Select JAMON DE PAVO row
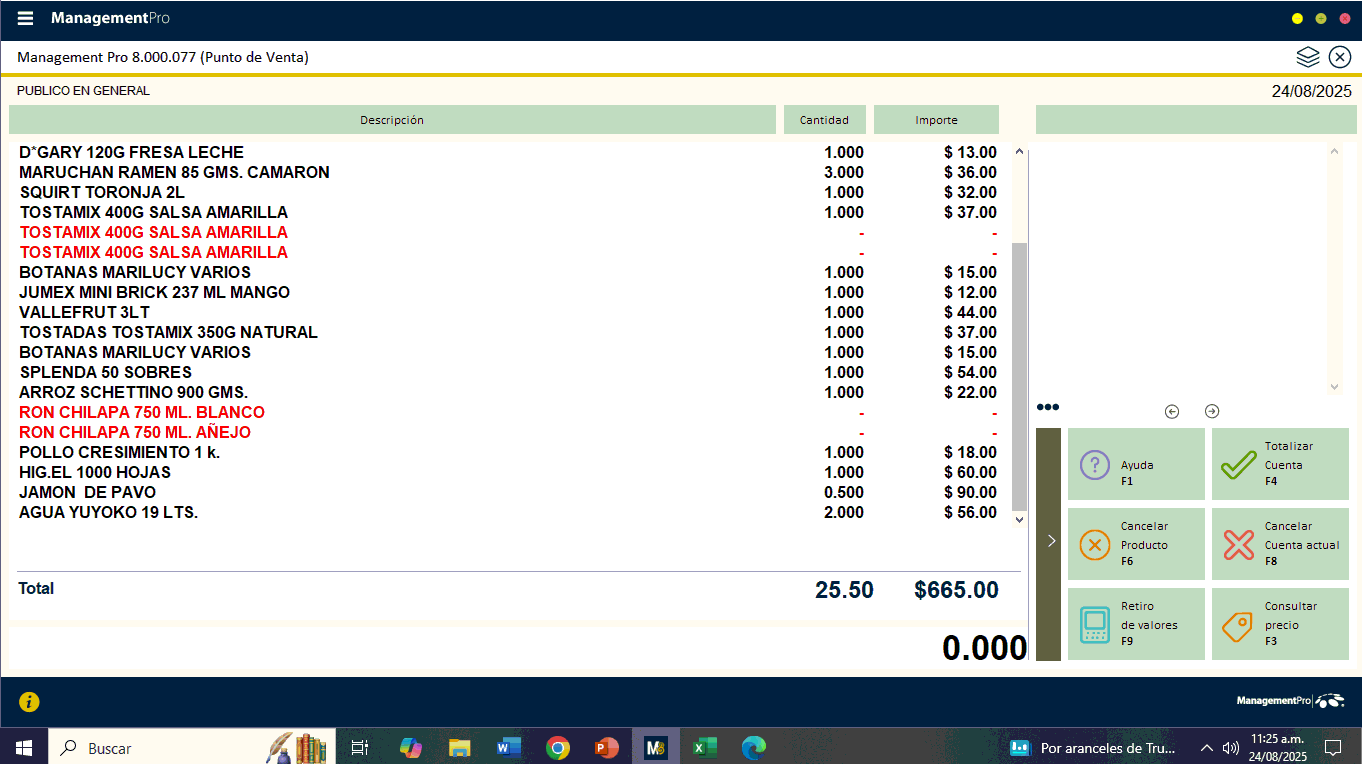 508,492
